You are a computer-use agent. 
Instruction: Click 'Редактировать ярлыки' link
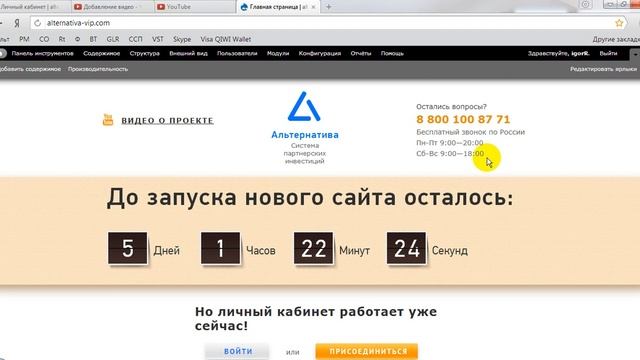point(603,69)
